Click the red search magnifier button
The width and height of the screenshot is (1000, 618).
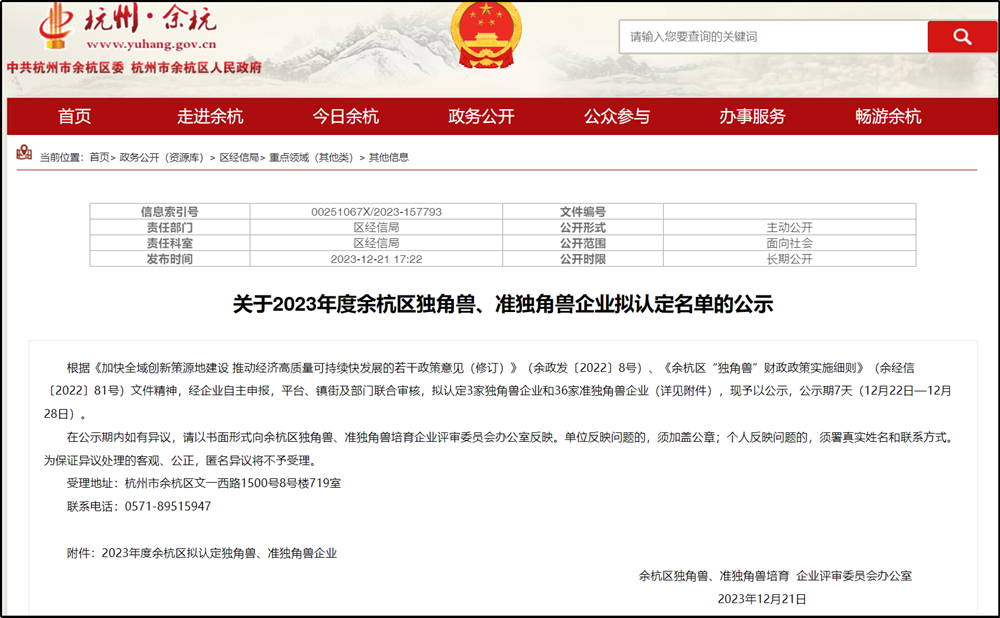tap(961, 37)
